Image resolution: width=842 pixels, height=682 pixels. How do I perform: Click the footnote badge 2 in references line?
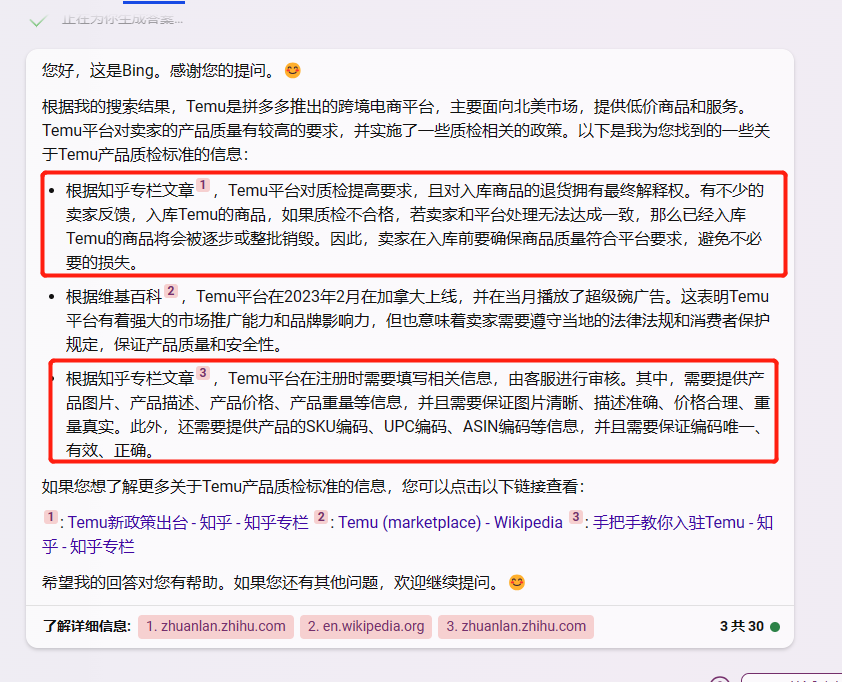(x=320, y=518)
